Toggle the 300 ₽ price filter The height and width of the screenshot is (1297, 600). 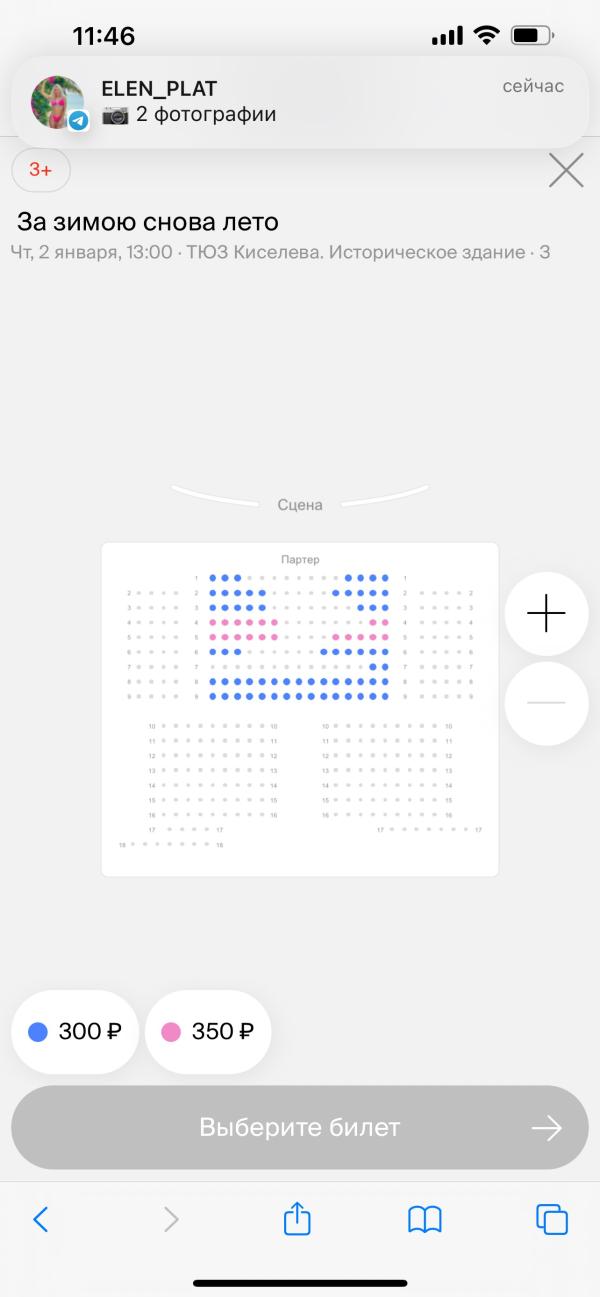coord(75,1032)
